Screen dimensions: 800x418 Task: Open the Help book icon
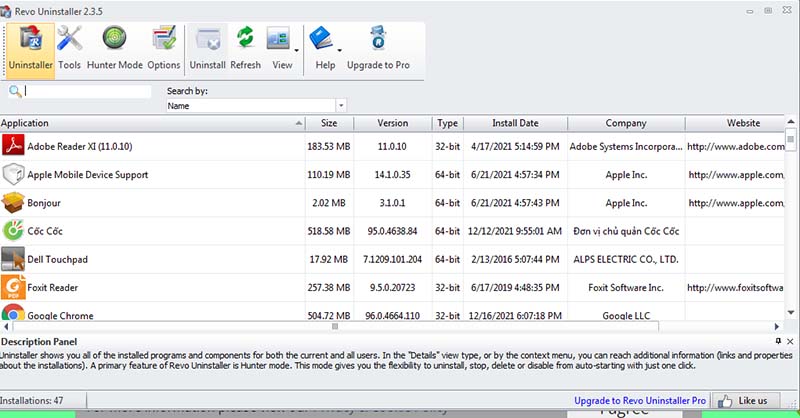click(321, 38)
